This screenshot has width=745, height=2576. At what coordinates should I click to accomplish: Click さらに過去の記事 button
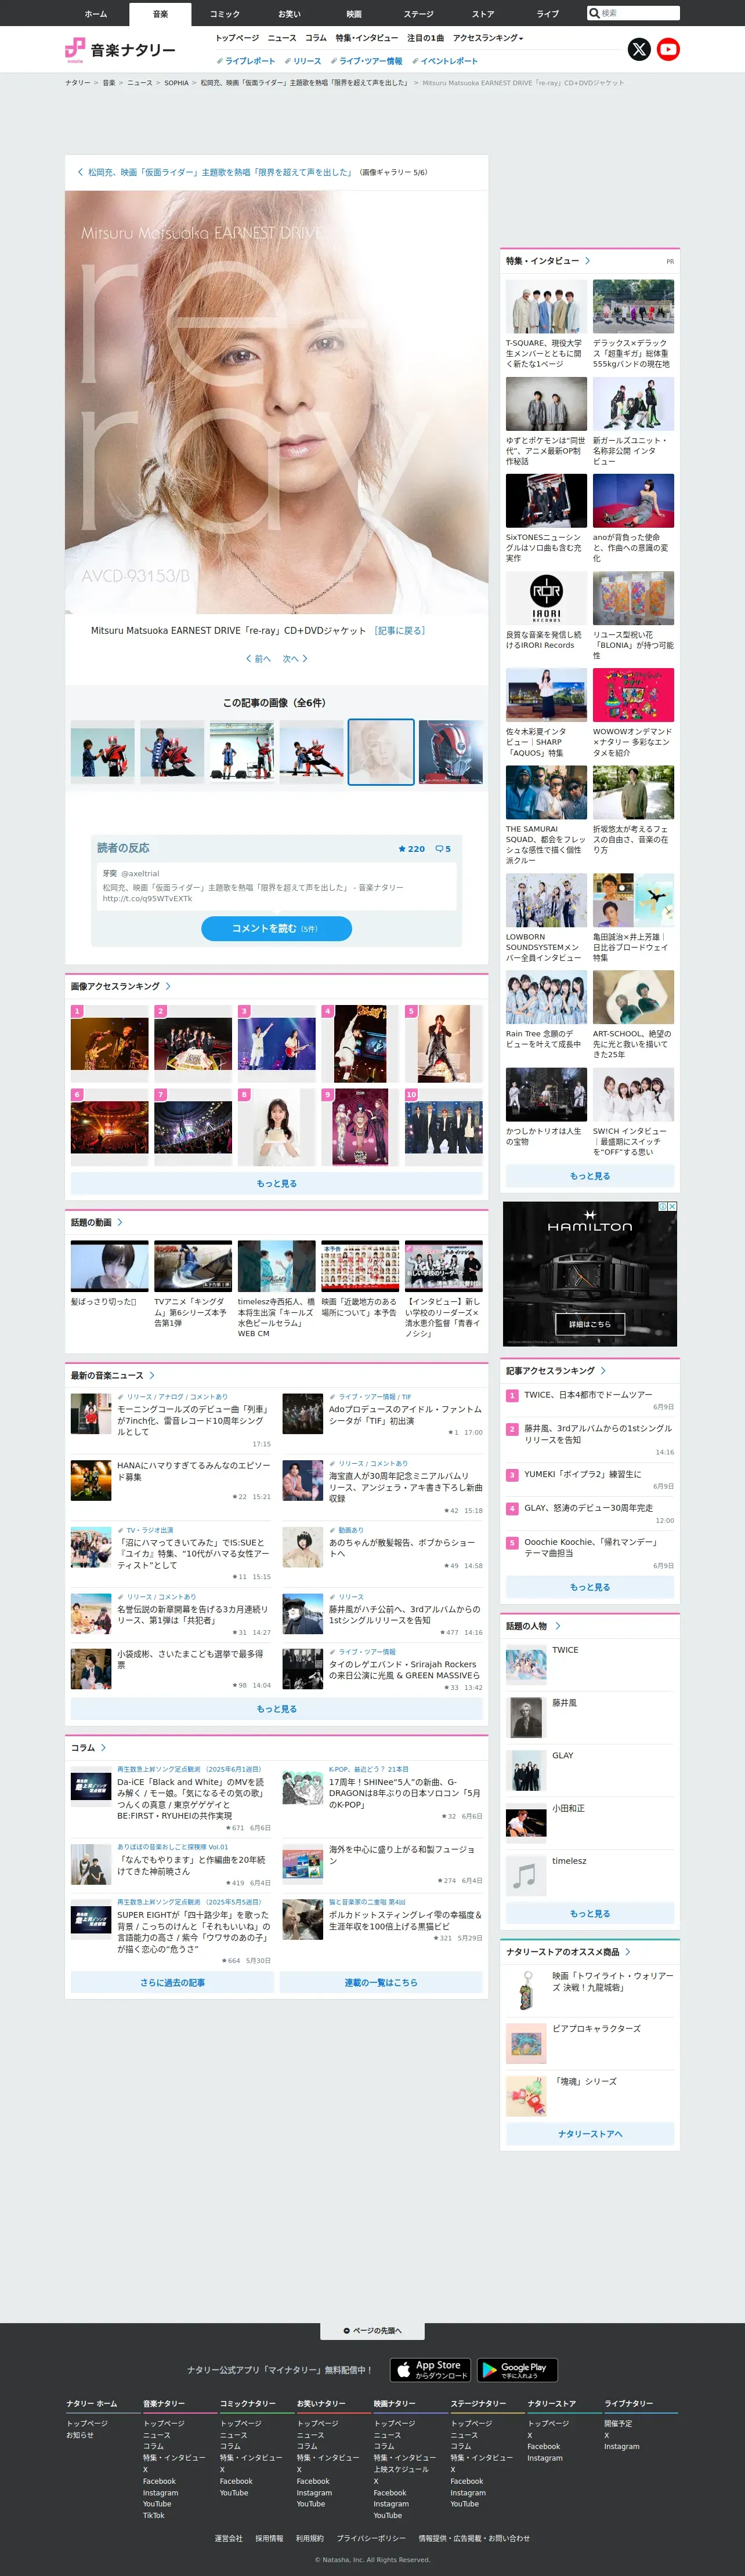[x=172, y=1982]
